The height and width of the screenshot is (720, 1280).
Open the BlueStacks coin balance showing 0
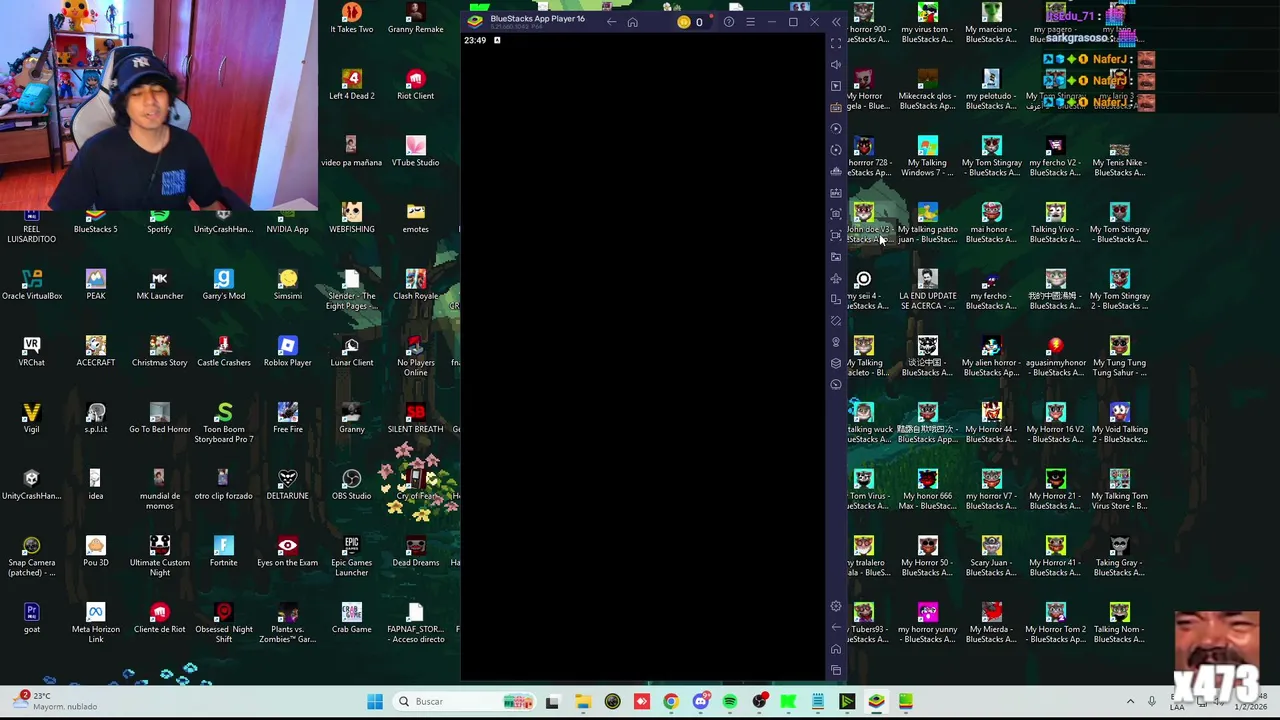pos(690,22)
